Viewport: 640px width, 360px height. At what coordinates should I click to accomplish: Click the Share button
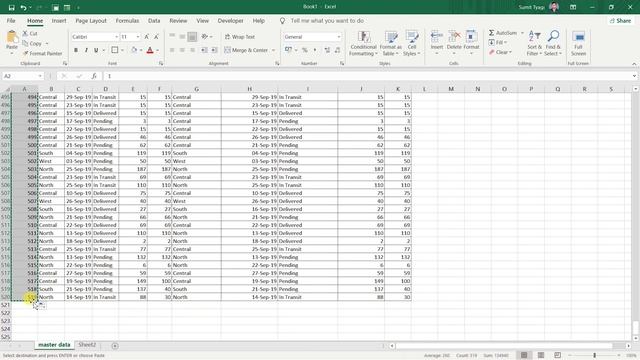click(x=620, y=21)
